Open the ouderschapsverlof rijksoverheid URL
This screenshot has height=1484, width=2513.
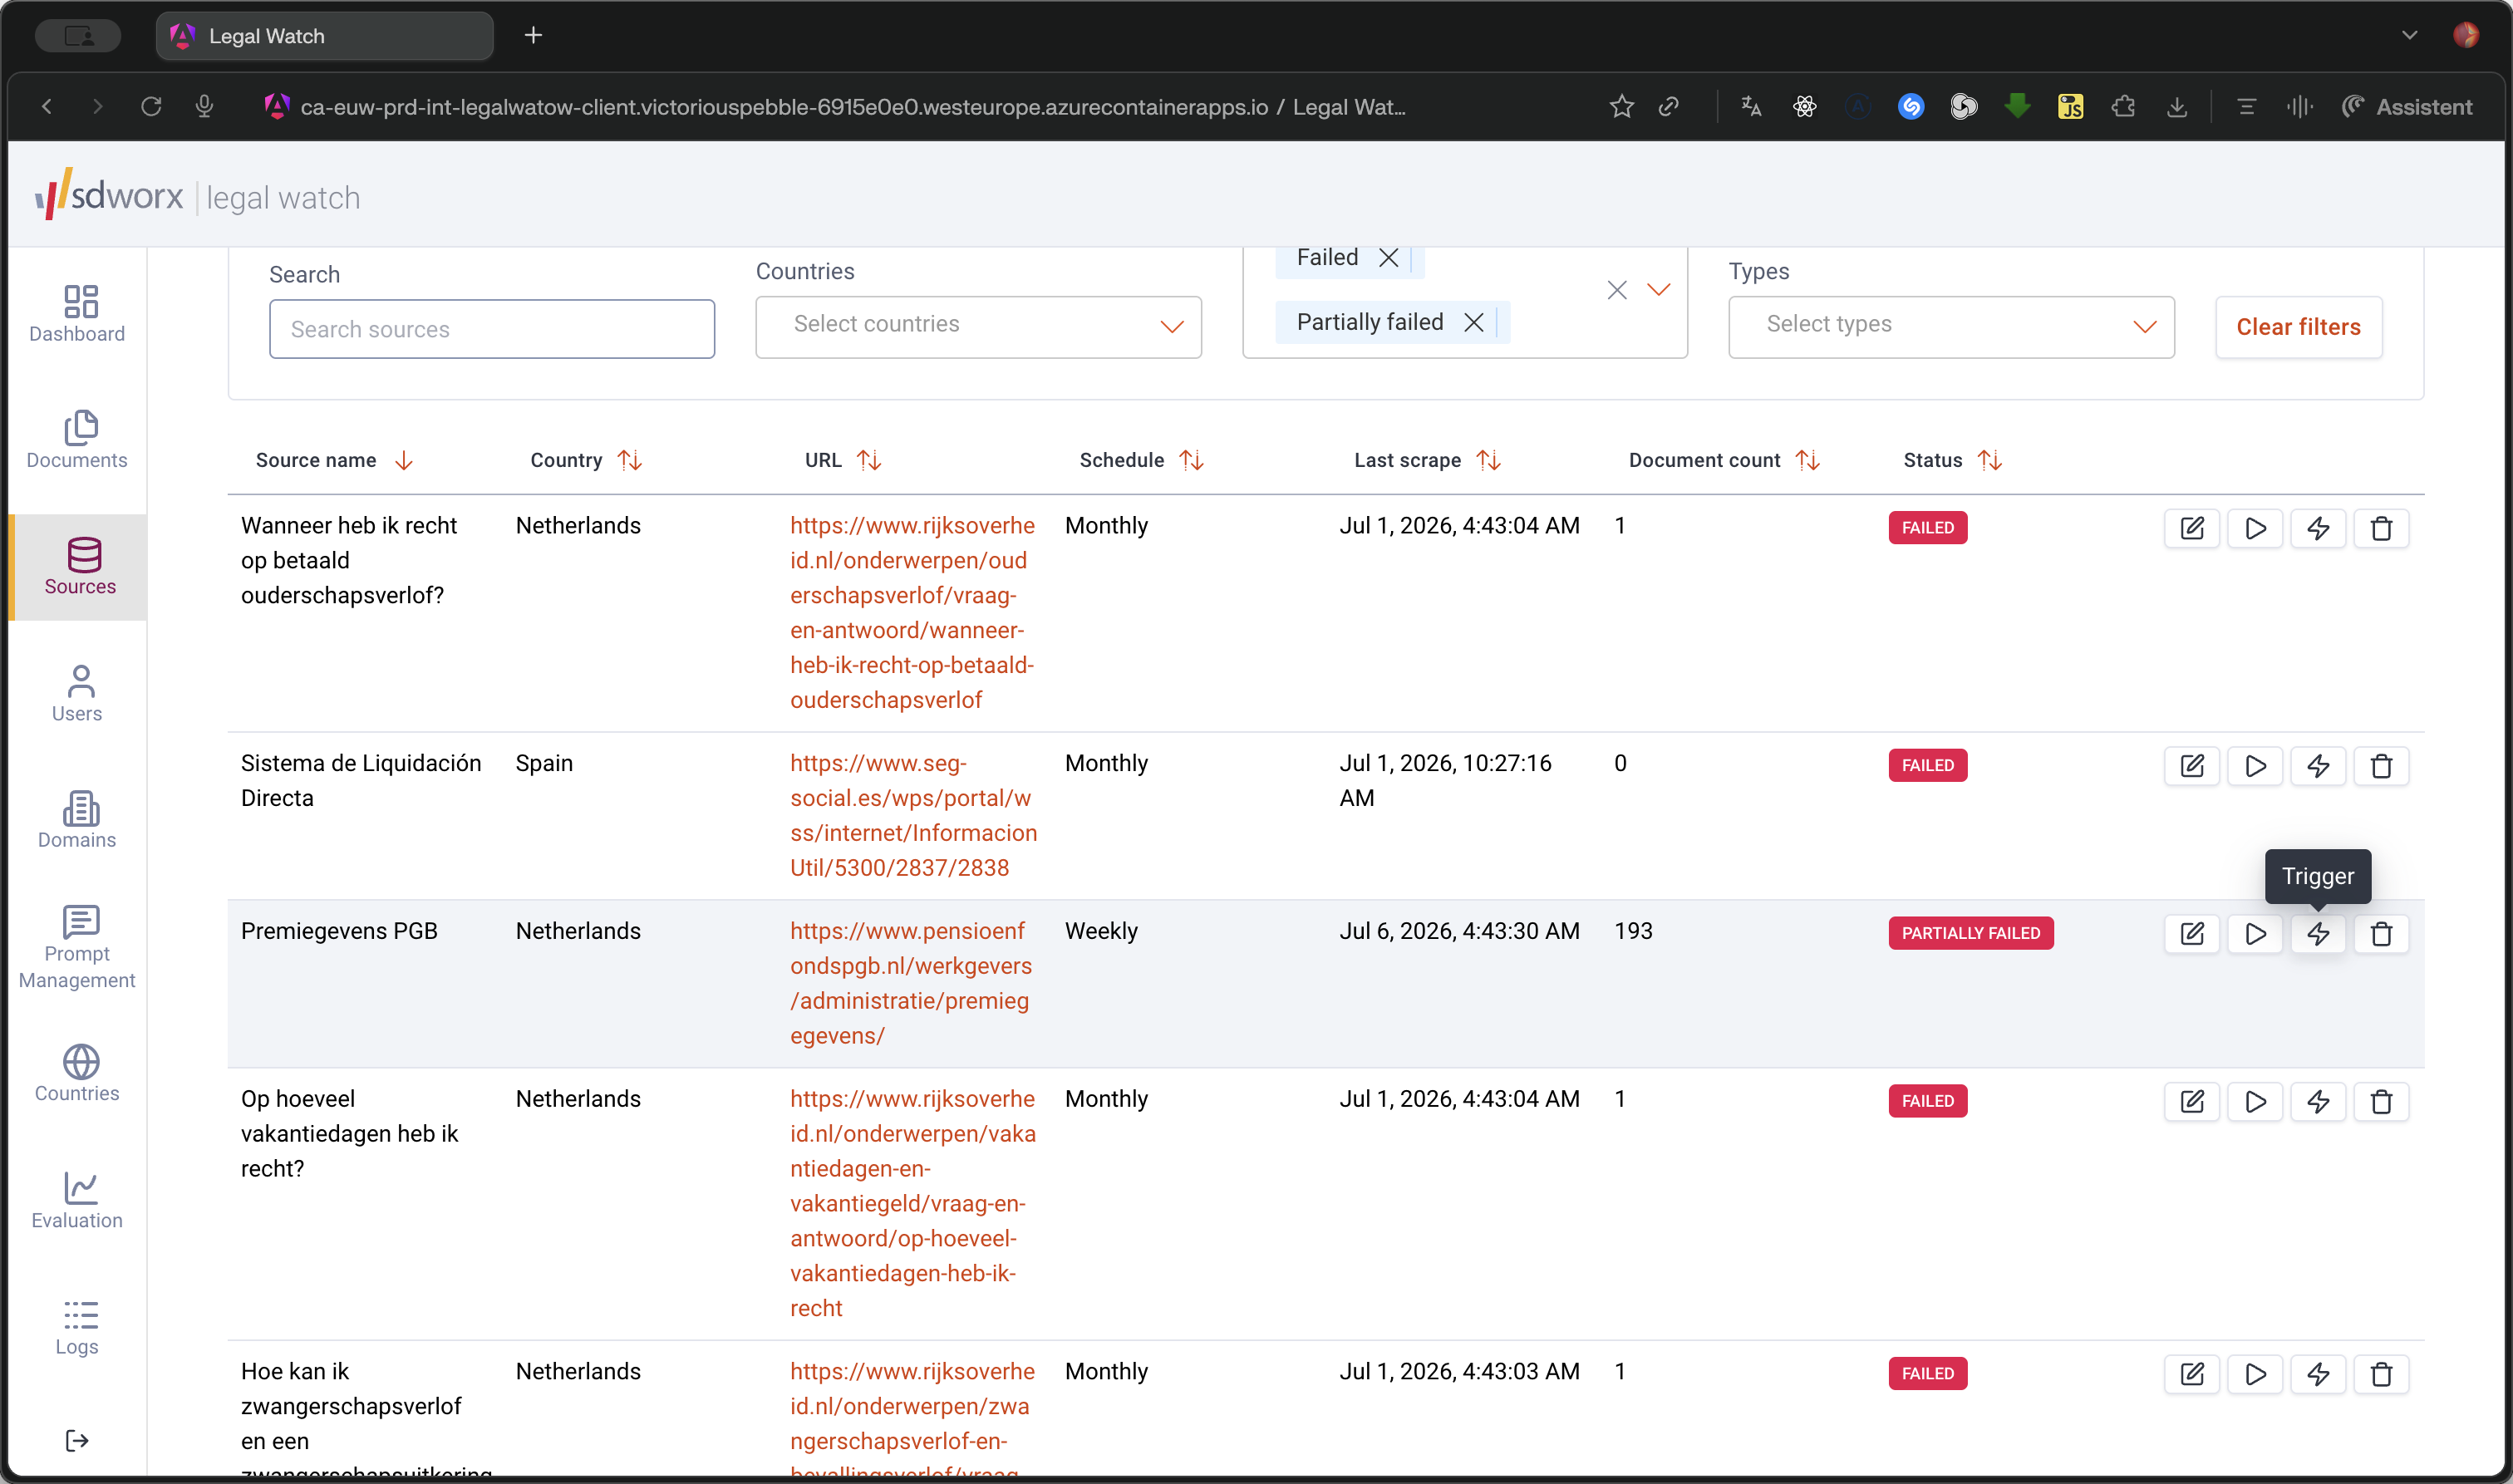pos(911,612)
